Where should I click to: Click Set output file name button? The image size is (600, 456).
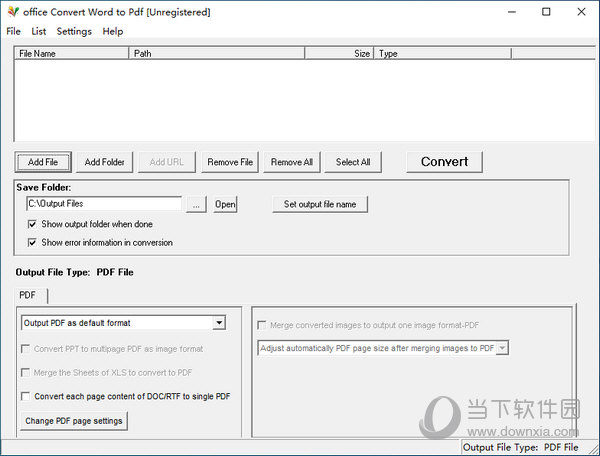coord(320,204)
